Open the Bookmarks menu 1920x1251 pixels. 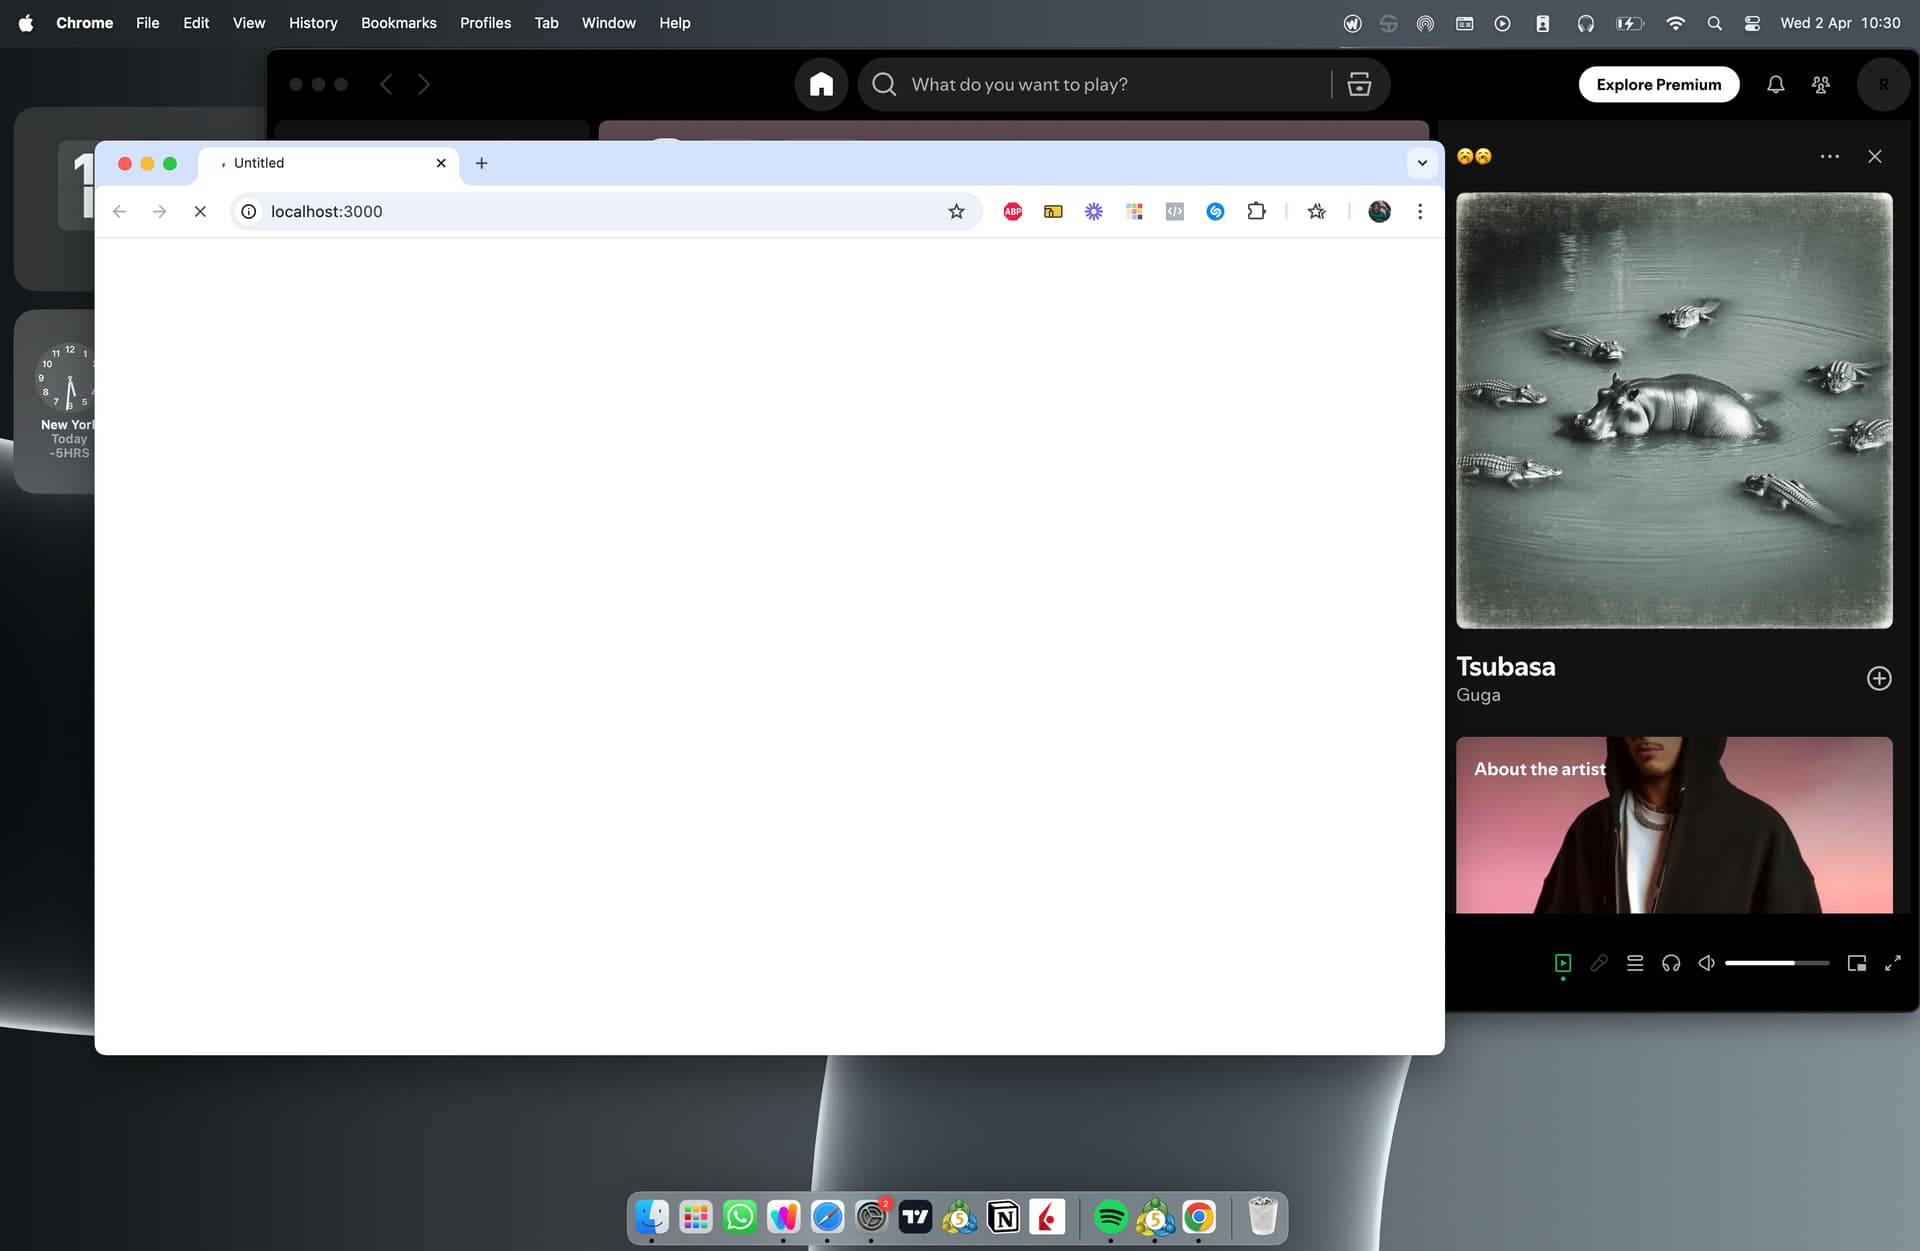point(398,23)
